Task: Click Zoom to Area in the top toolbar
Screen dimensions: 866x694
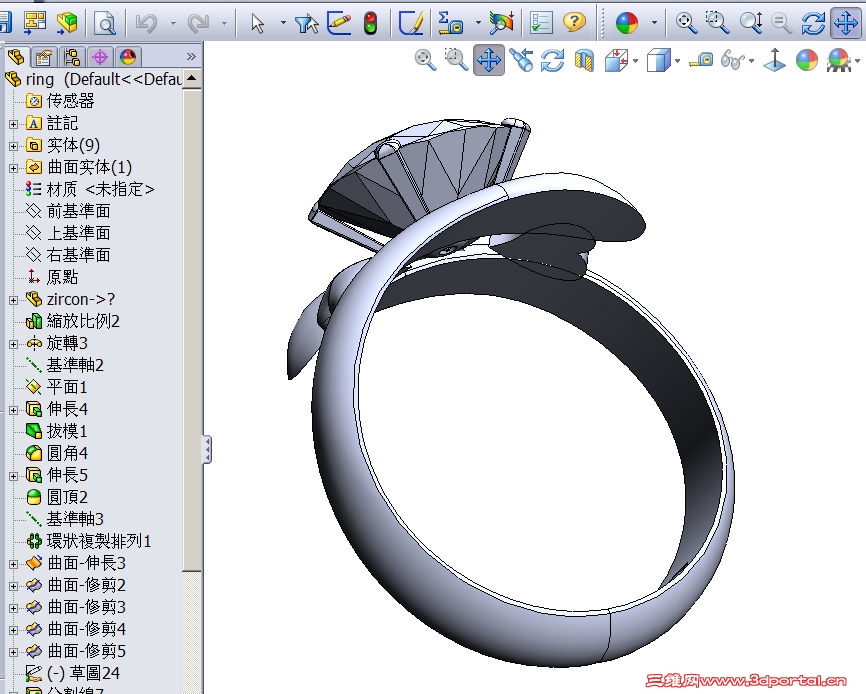Action: pyautogui.click(x=717, y=23)
